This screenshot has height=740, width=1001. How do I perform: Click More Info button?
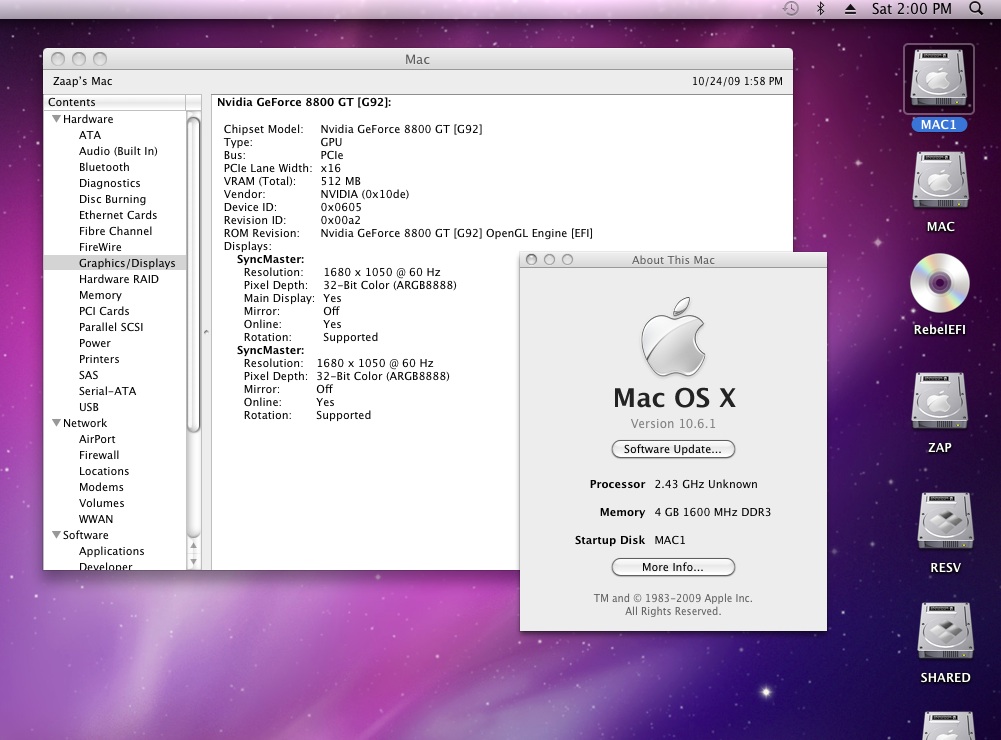(673, 567)
